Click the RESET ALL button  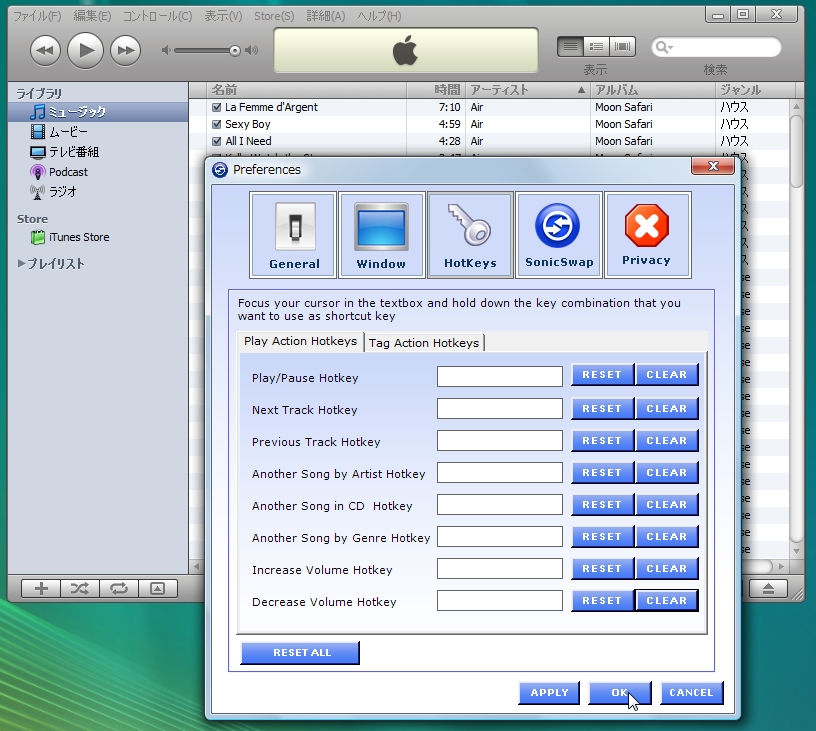[300, 653]
